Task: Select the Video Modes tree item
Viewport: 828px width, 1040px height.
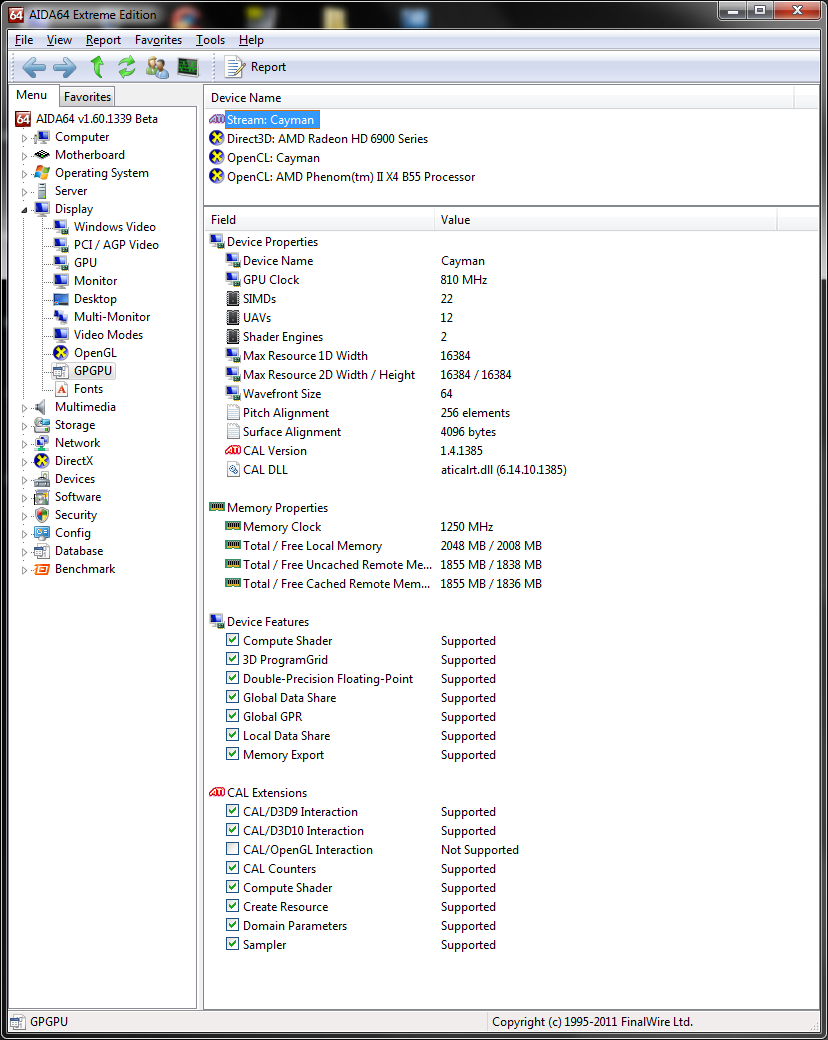Action: tap(108, 334)
